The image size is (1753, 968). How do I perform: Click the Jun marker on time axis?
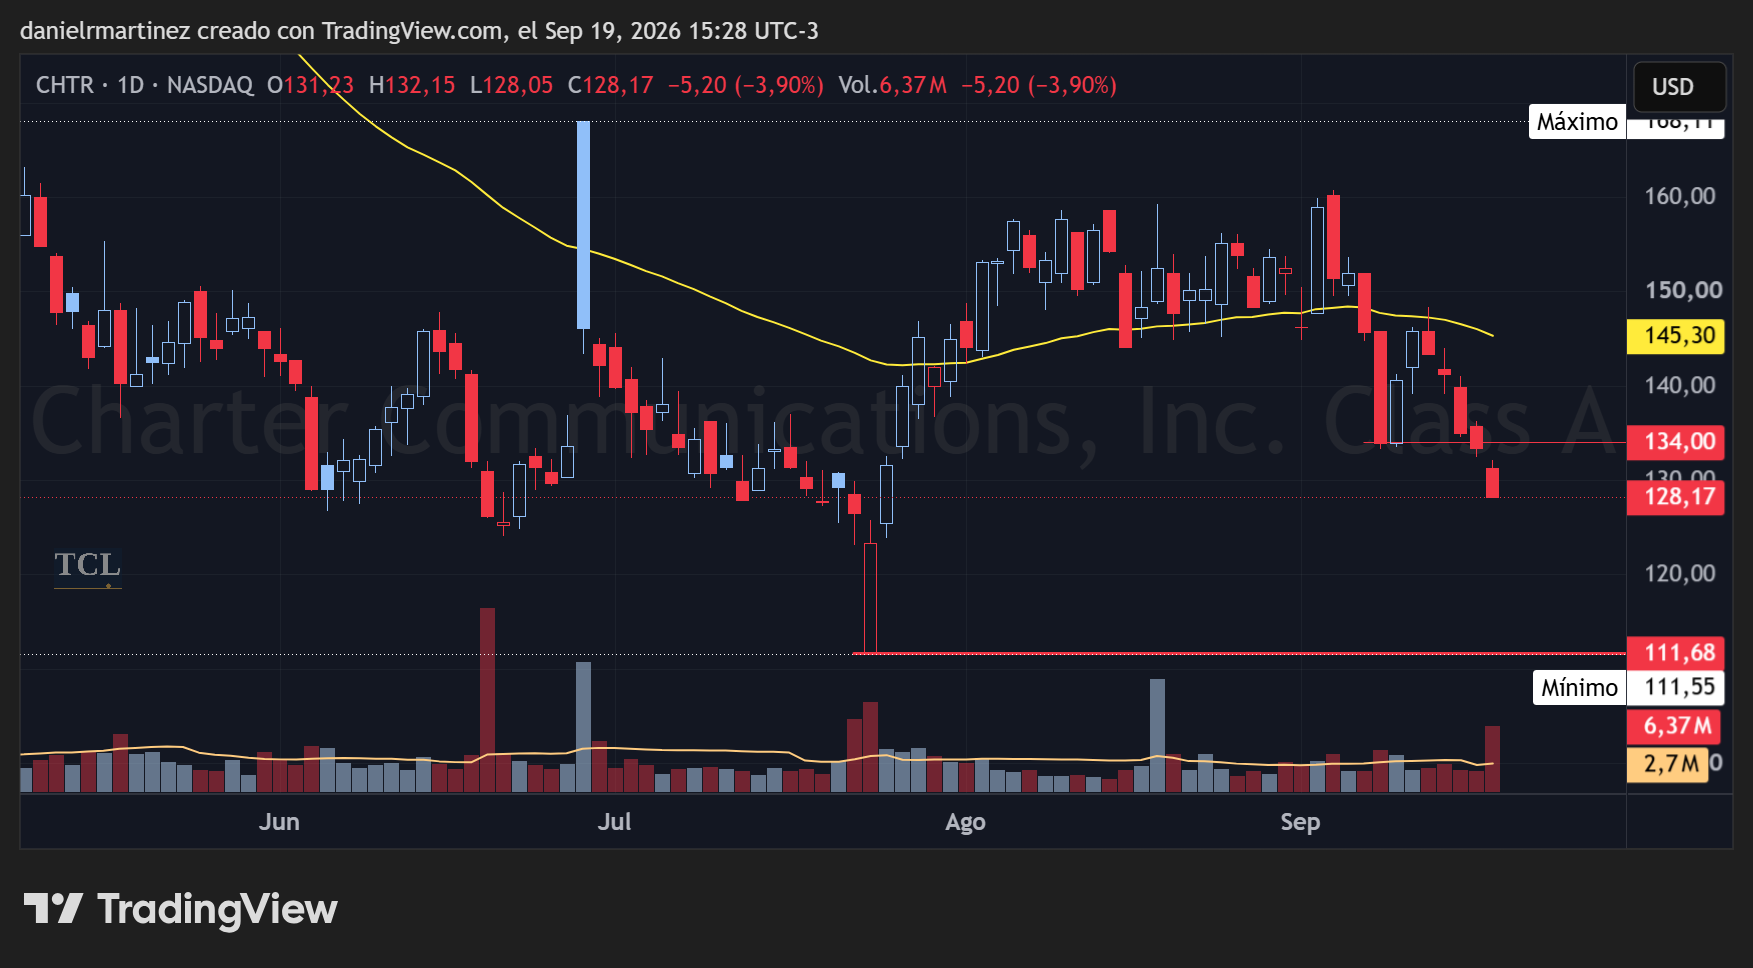(279, 822)
